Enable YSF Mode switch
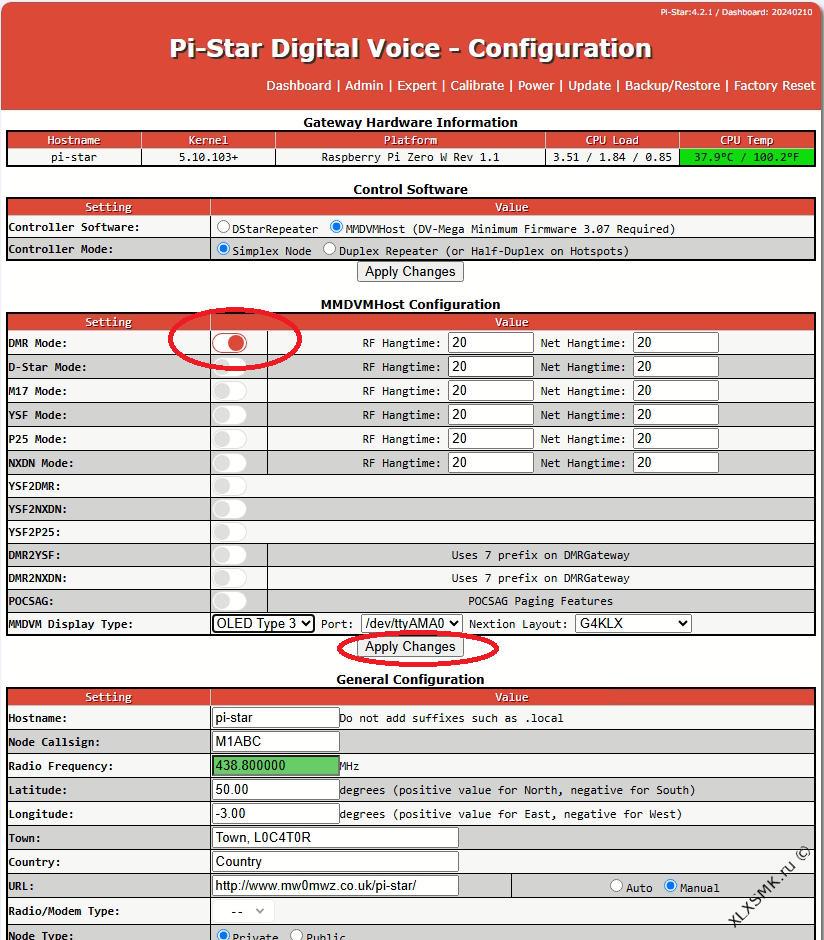Image resolution: width=824 pixels, height=940 pixels. coord(230,415)
